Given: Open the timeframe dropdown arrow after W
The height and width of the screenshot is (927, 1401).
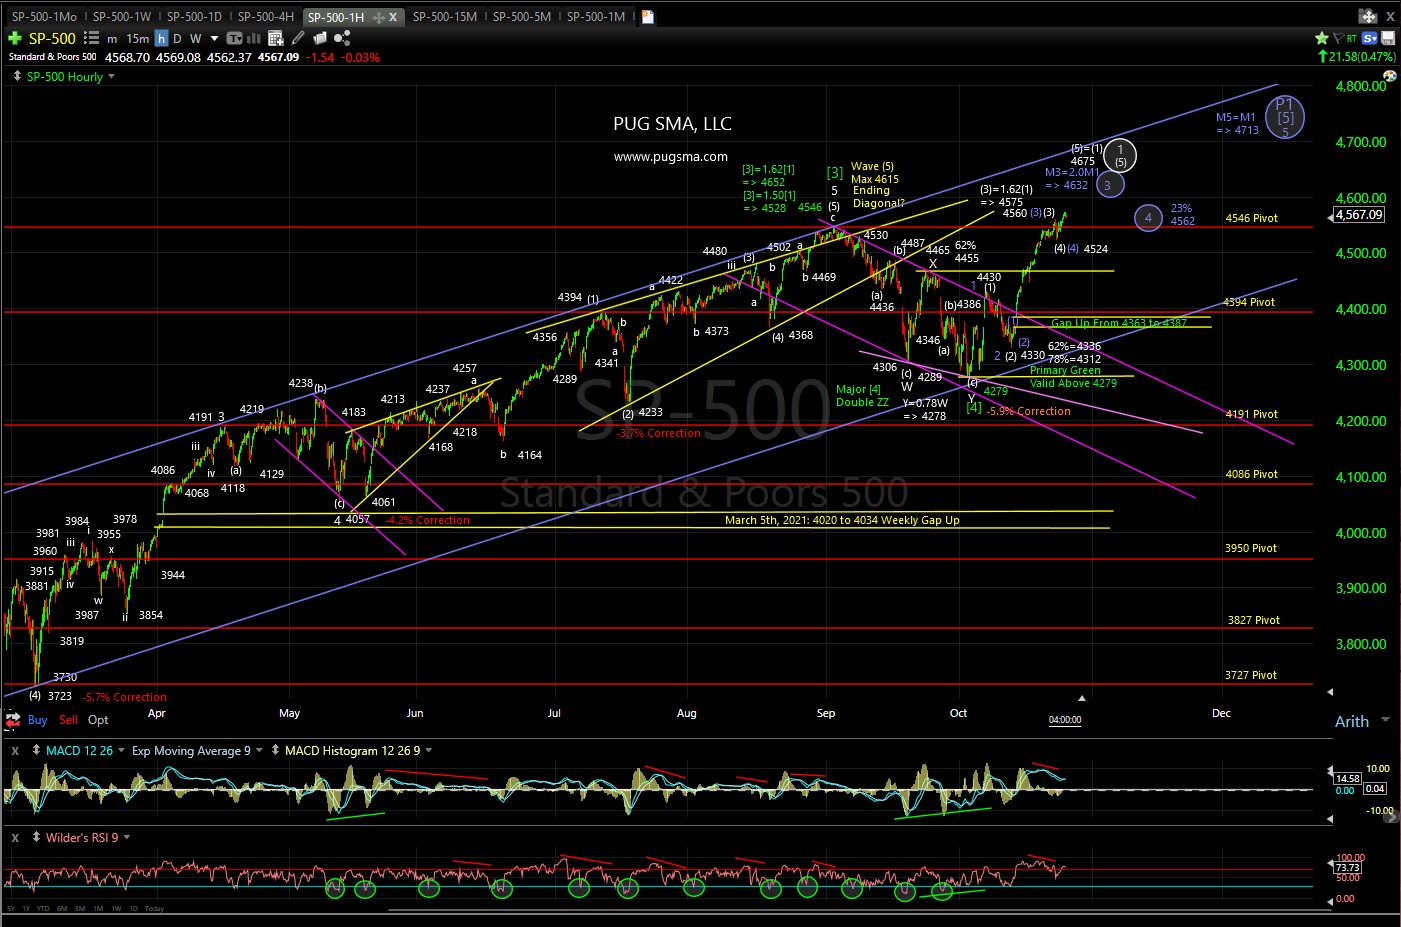Looking at the screenshot, I should point(214,38).
